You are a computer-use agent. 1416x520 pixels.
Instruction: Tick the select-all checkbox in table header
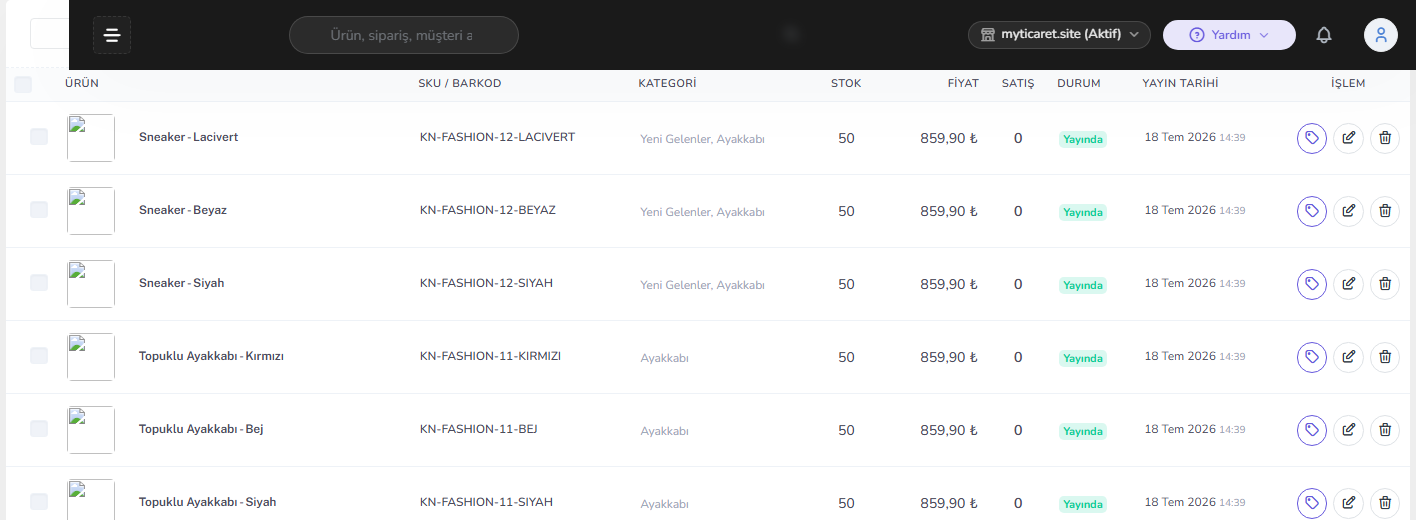coord(23,85)
